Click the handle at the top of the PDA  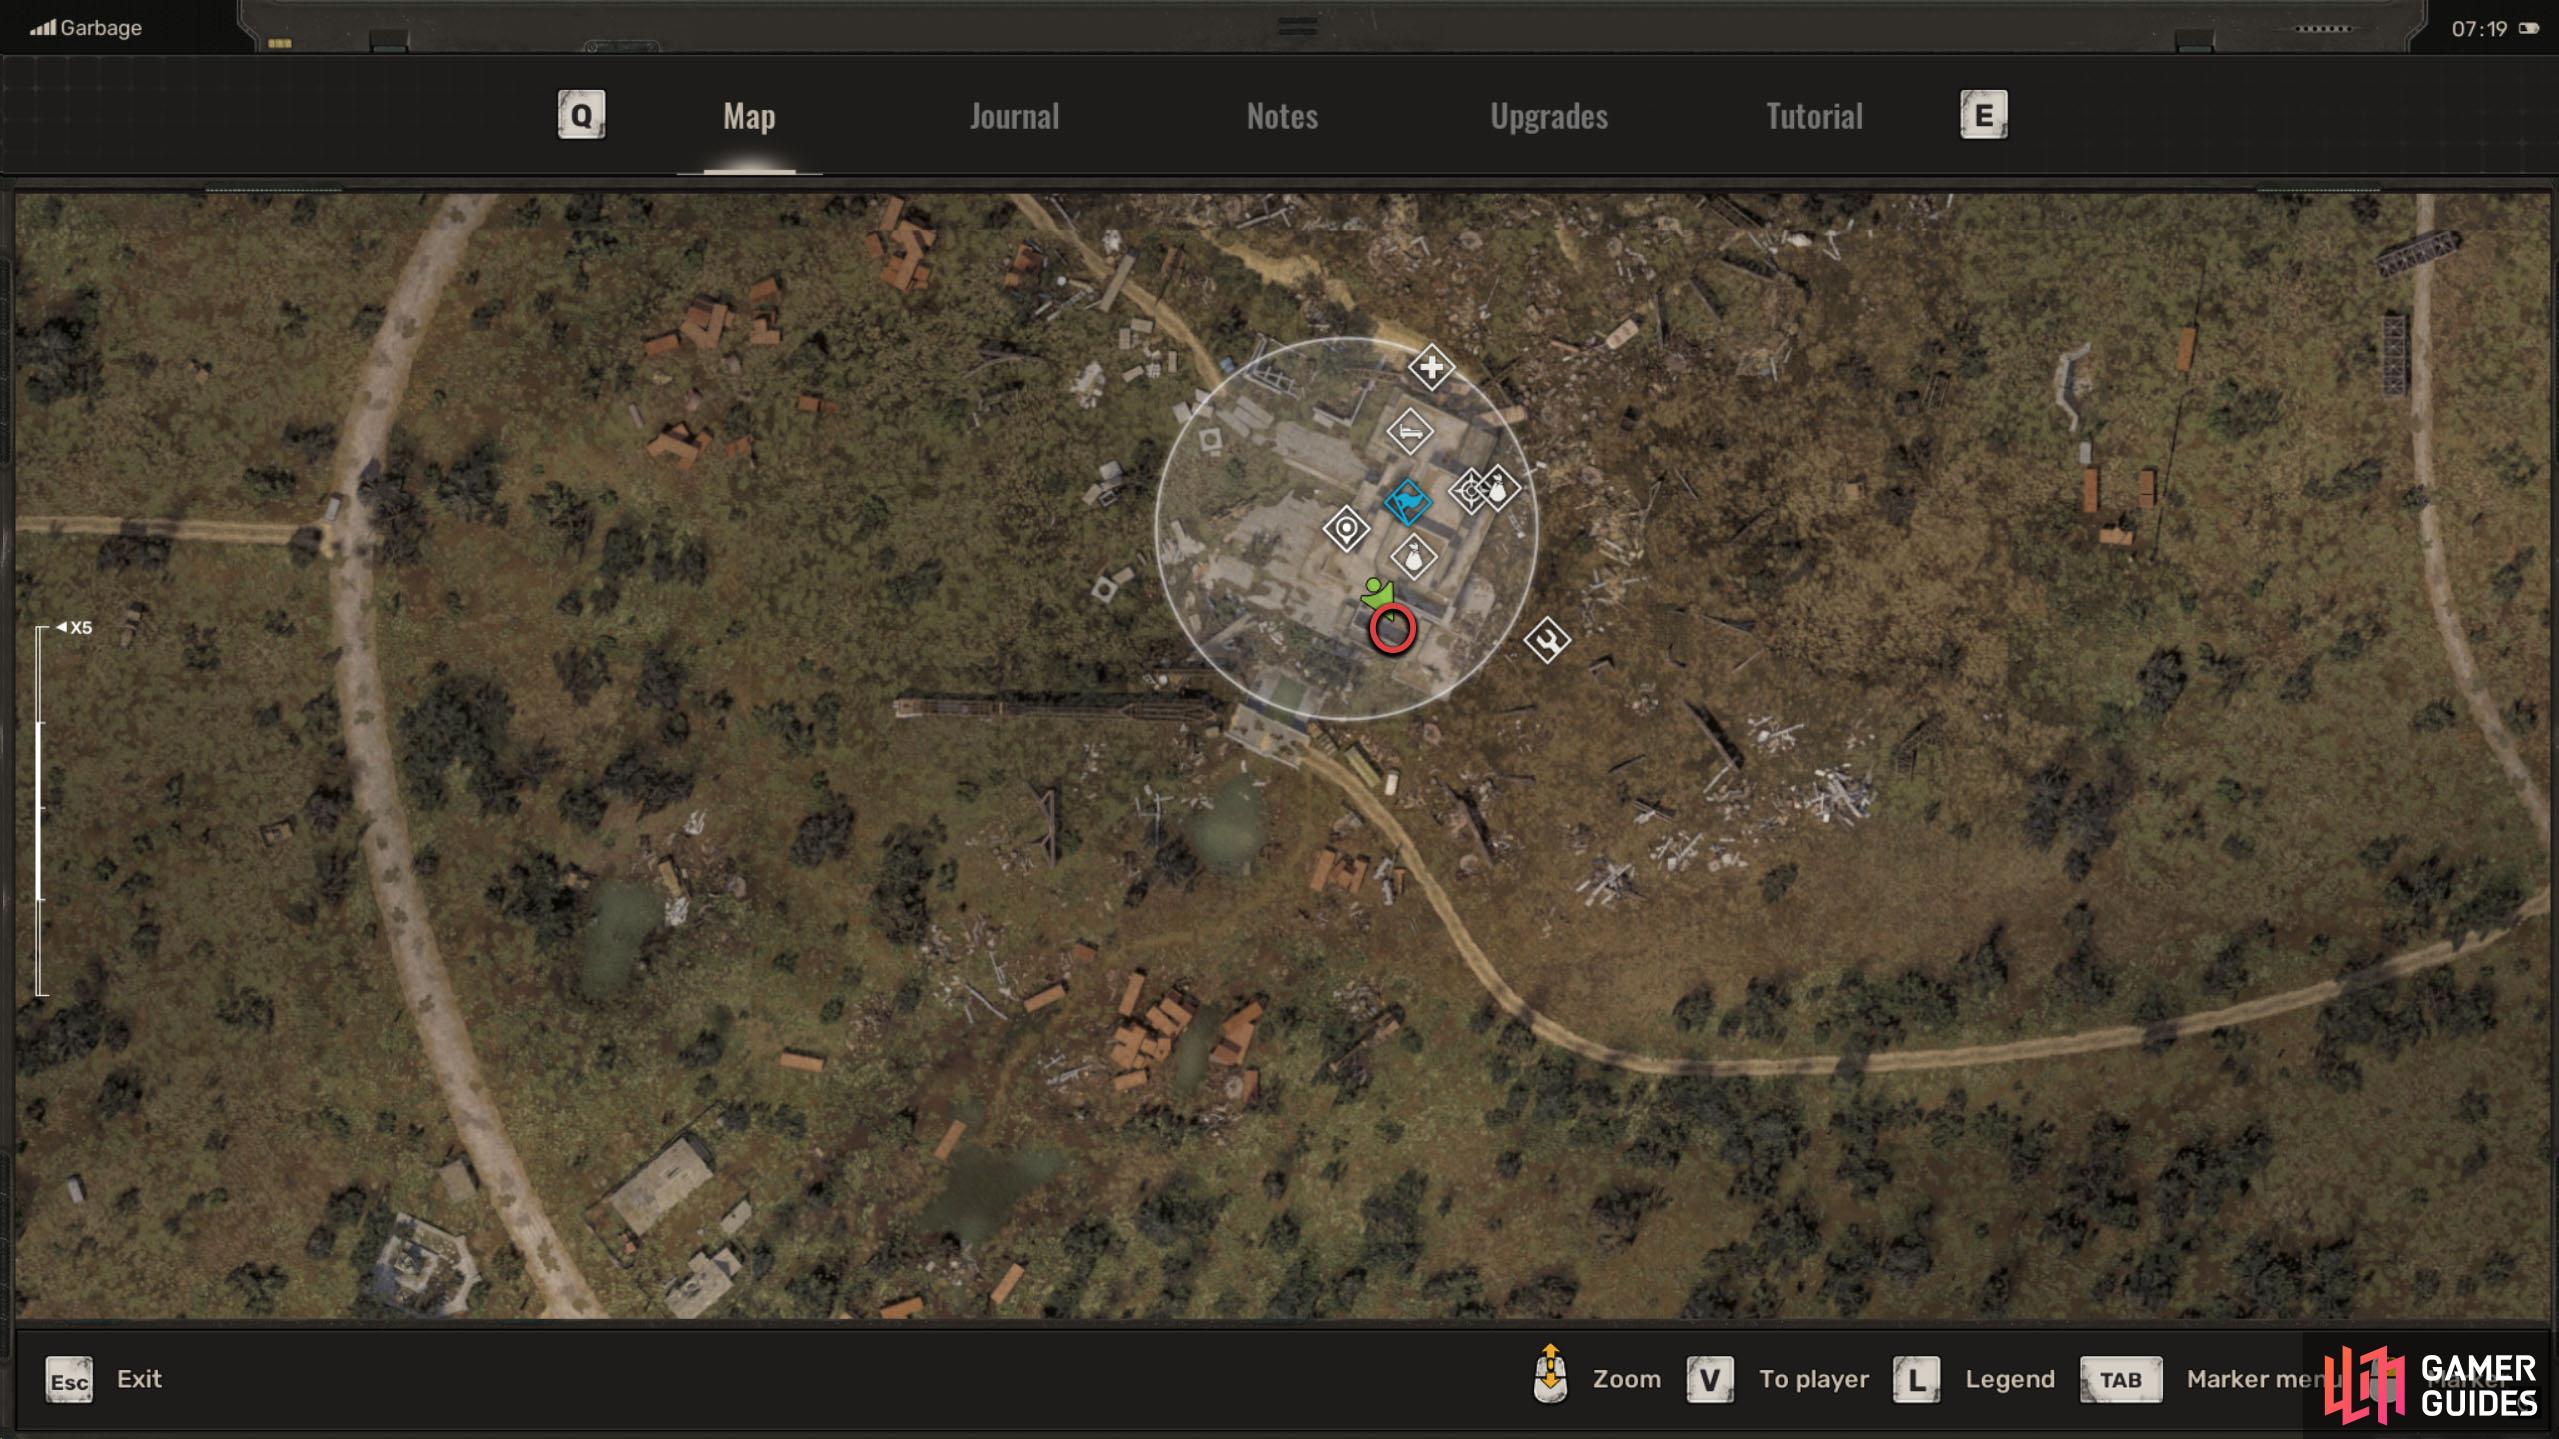point(1297,26)
